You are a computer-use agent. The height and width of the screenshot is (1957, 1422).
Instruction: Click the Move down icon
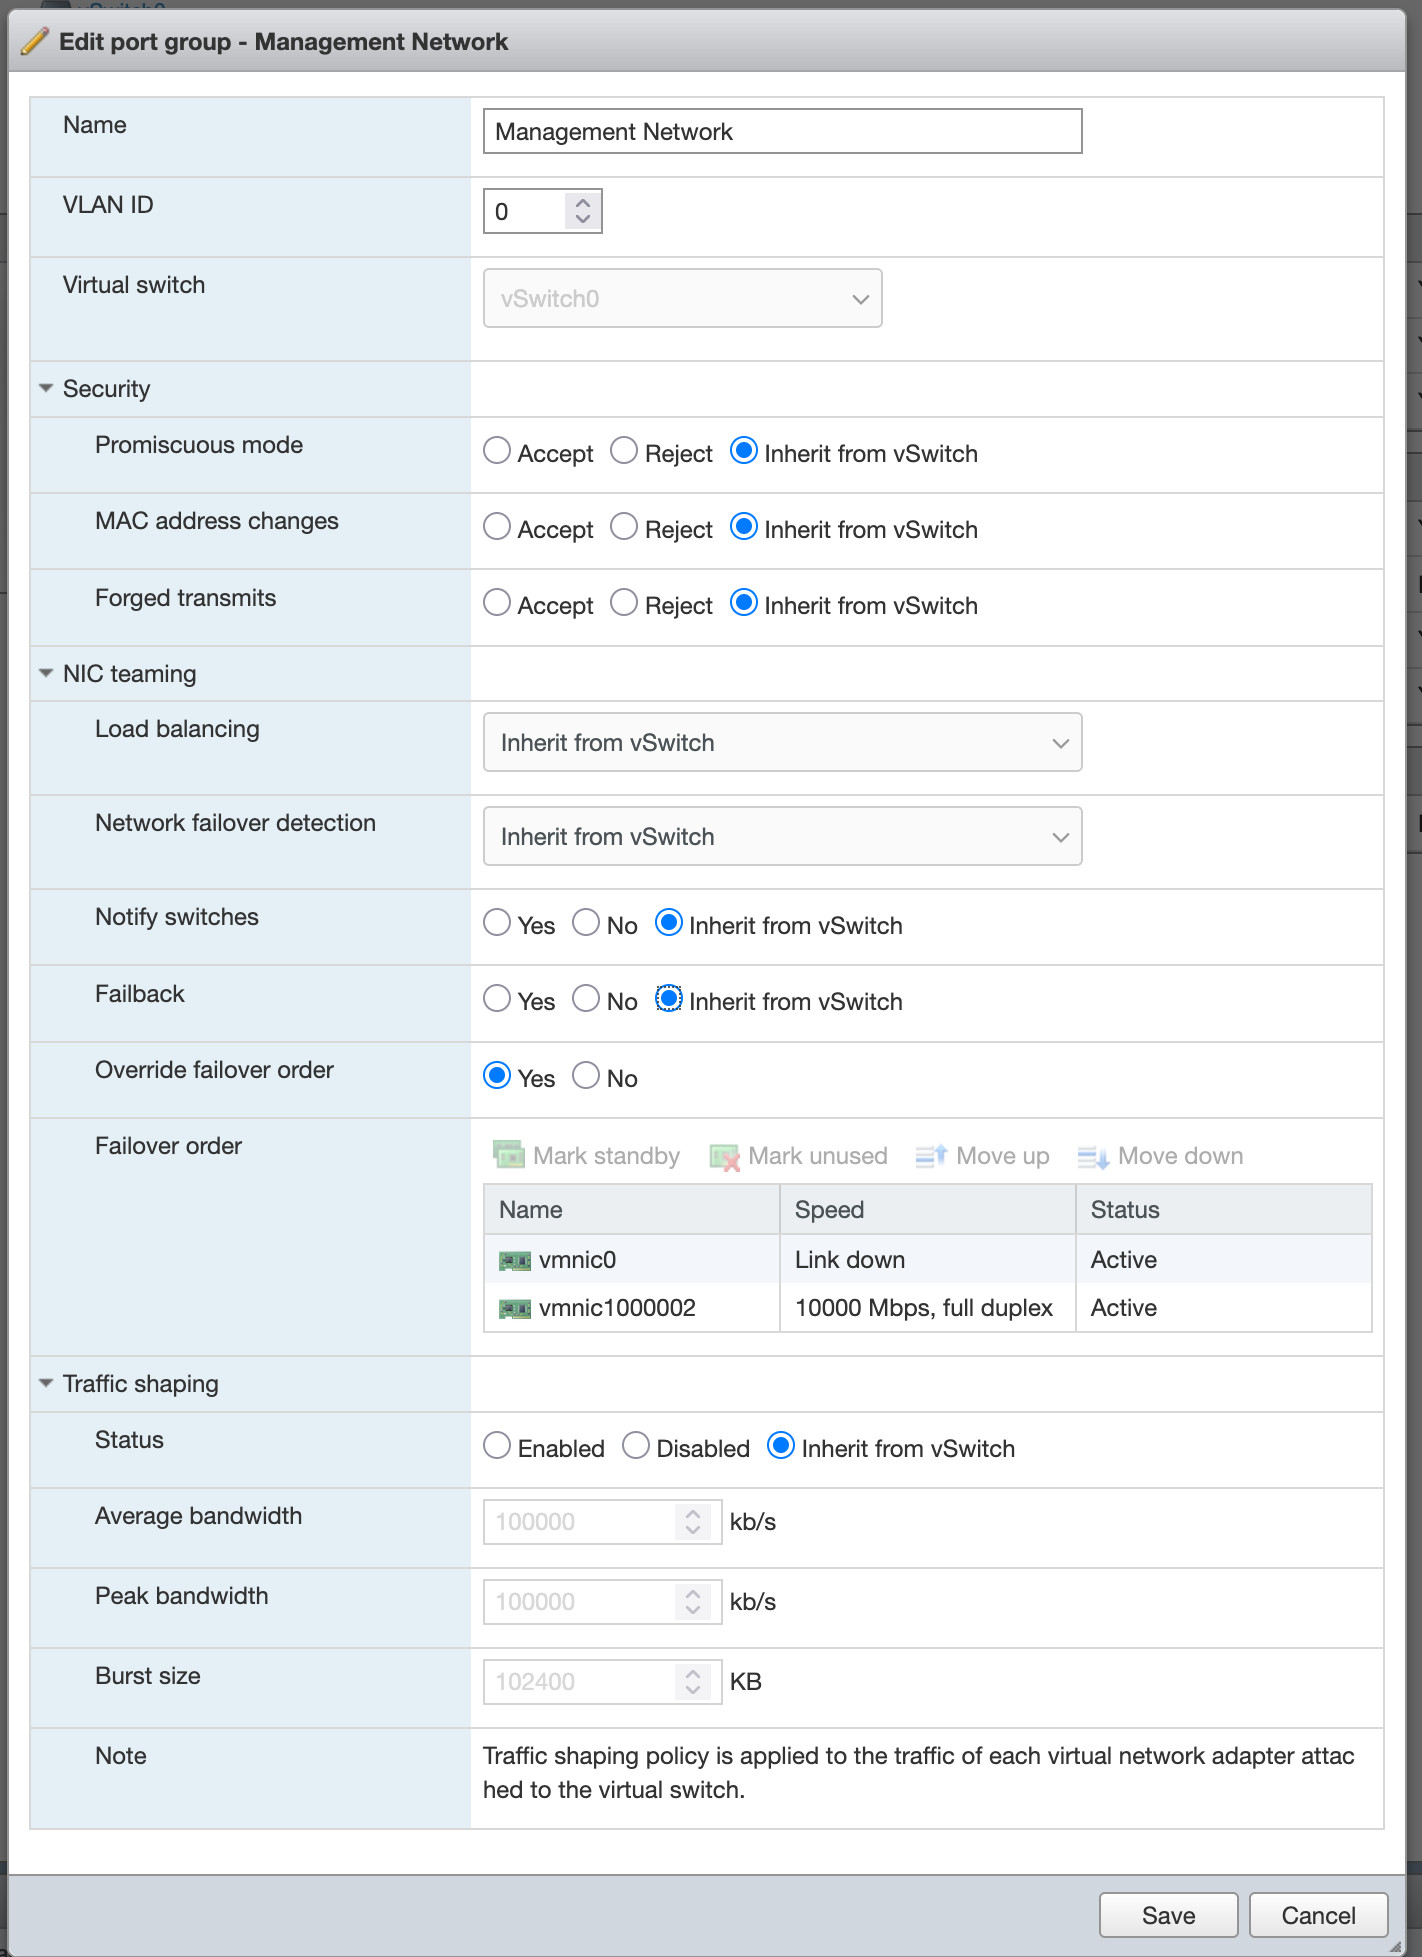tap(1093, 1157)
